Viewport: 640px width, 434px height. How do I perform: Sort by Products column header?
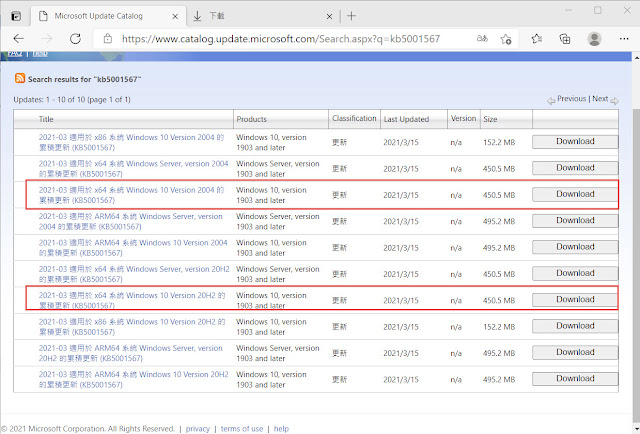pyautogui.click(x=251, y=119)
